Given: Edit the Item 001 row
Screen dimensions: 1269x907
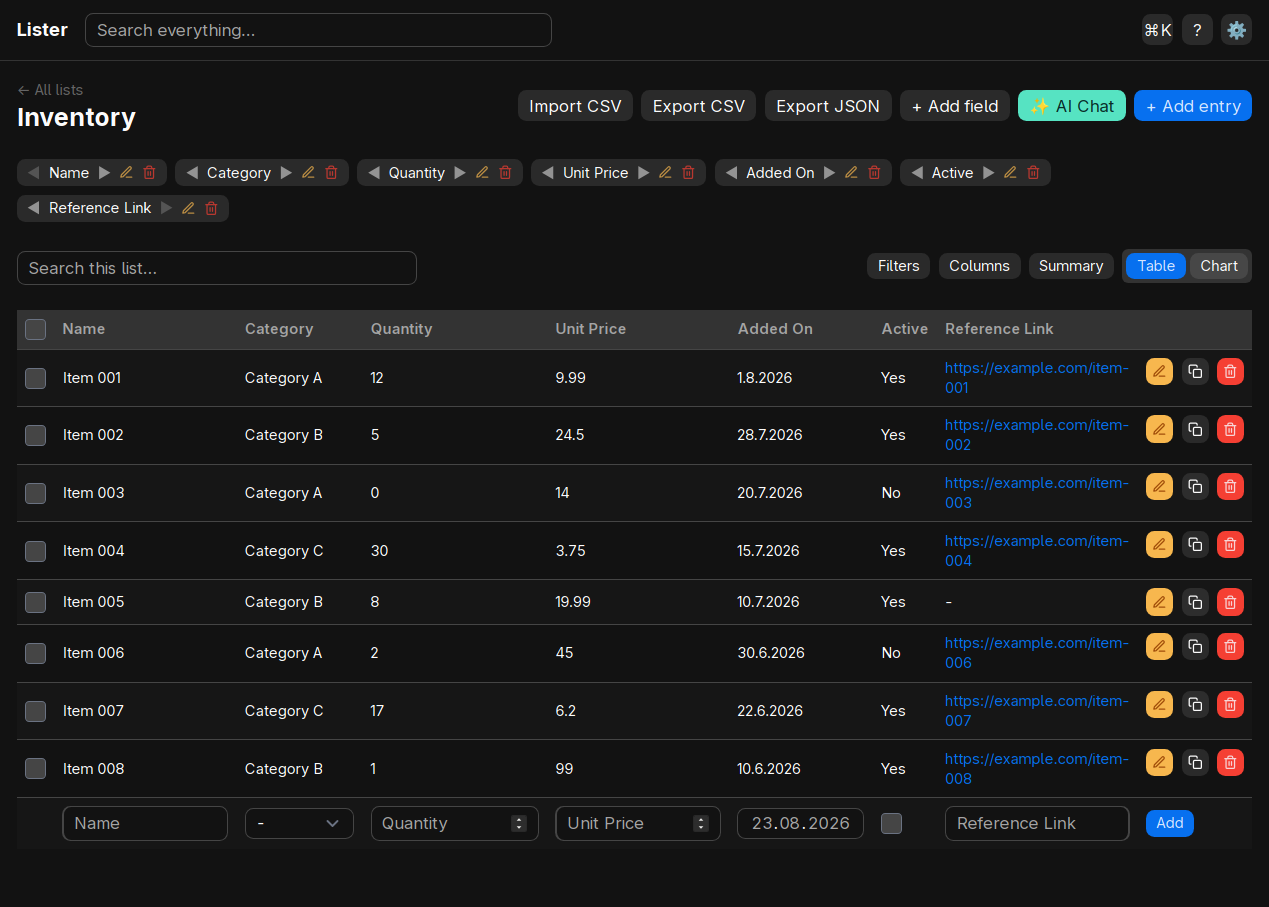Looking at the screenshot, I should tap(1159, 371).
